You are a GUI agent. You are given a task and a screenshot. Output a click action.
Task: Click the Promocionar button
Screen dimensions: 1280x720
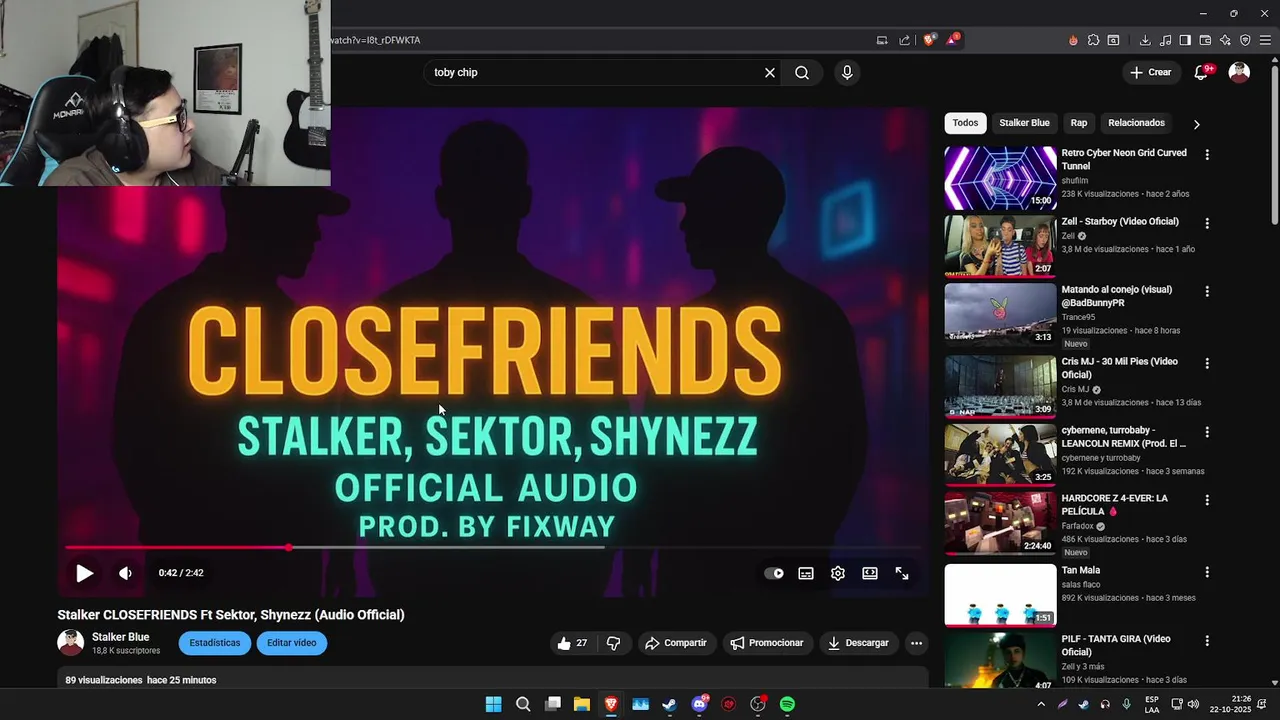click(767, 643)
